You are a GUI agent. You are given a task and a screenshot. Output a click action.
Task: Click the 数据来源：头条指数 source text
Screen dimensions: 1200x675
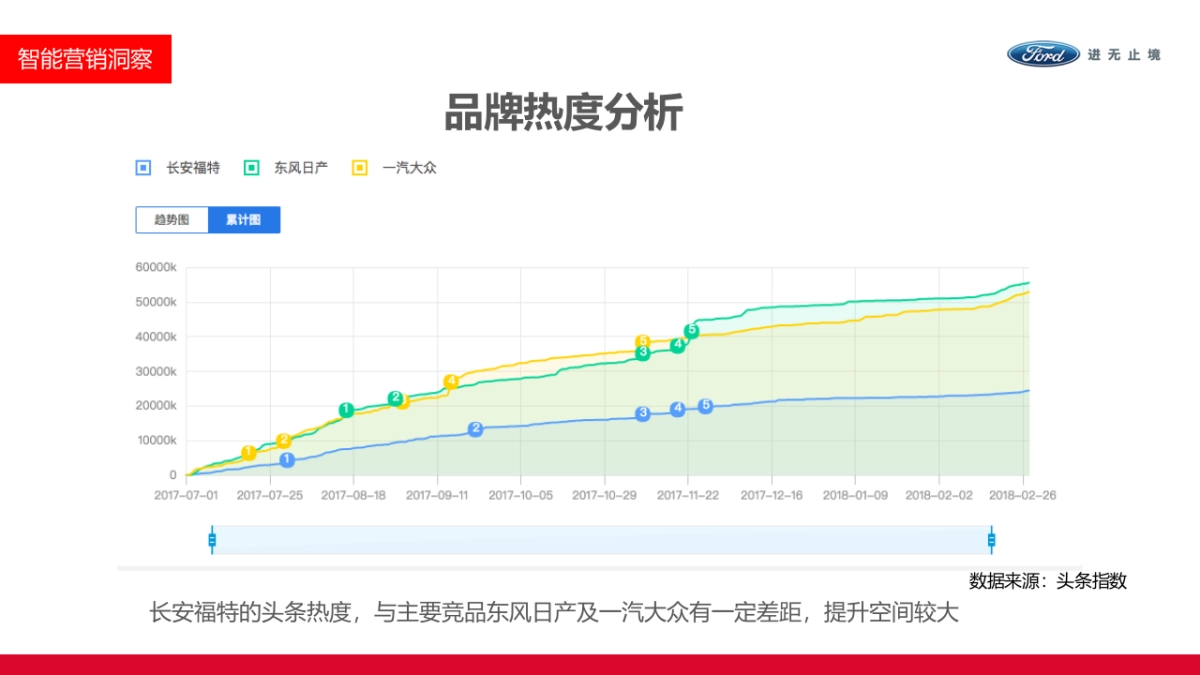pyautogui.click(x=1048, y=580)
